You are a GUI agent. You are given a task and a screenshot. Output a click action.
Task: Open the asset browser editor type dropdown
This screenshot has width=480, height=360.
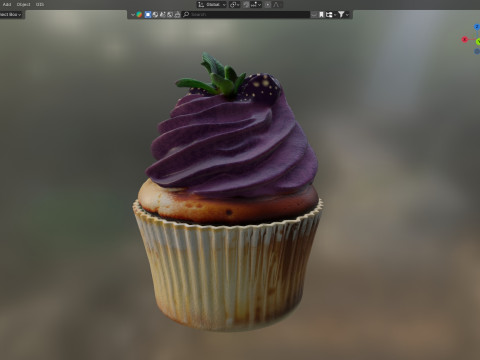pos(133,15)
